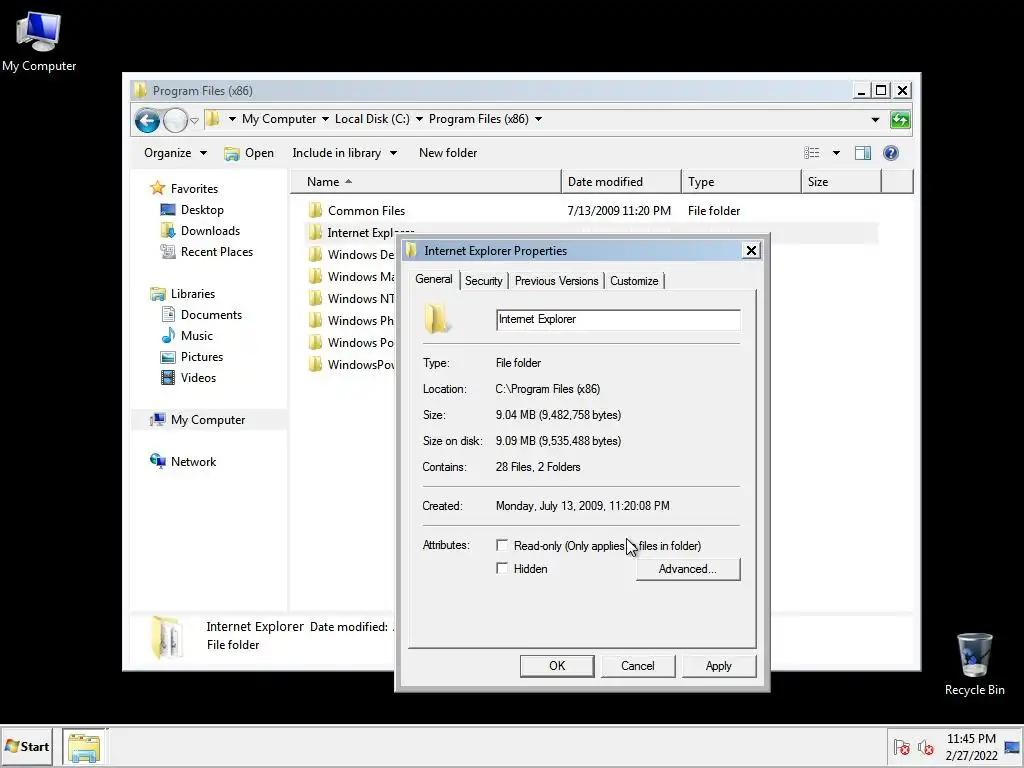
Task: Click the 7/13/2009 11:20 PM date cell
Action: (619, 210)
